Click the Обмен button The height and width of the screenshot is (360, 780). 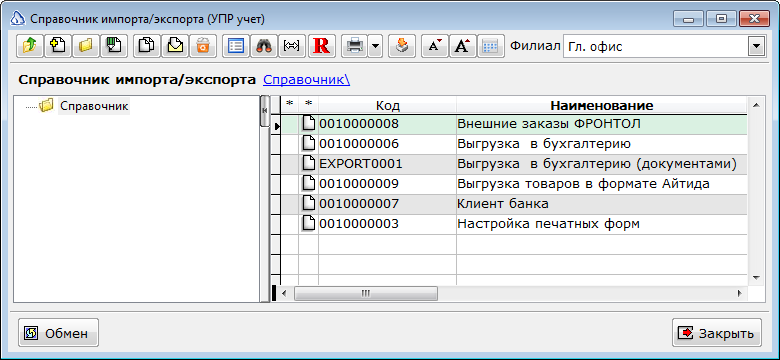click(x=59, y=333)
